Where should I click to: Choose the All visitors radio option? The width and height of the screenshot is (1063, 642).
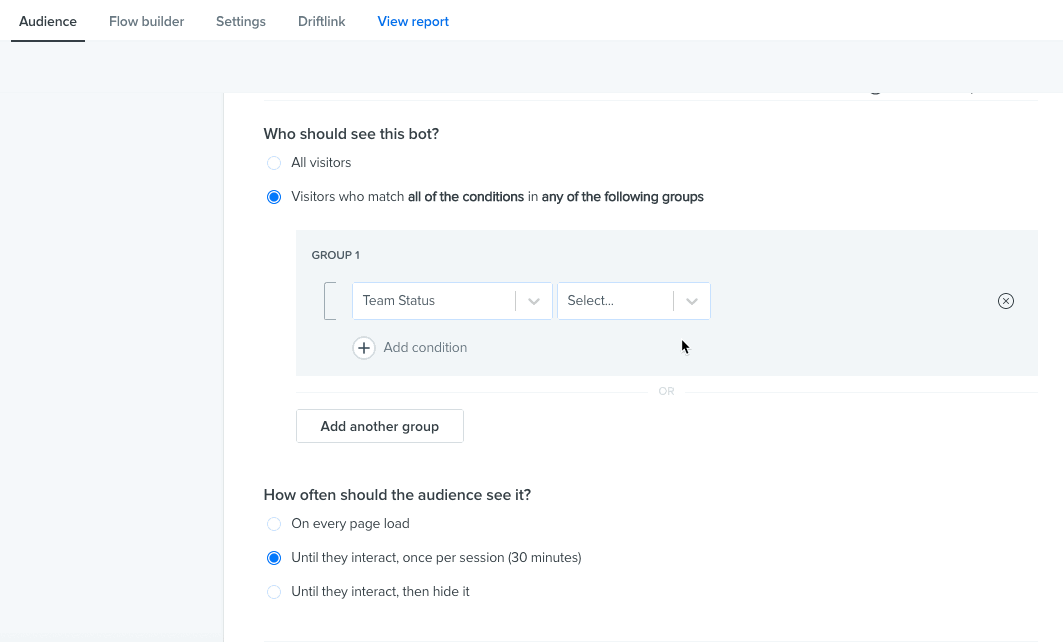point(274,163)
